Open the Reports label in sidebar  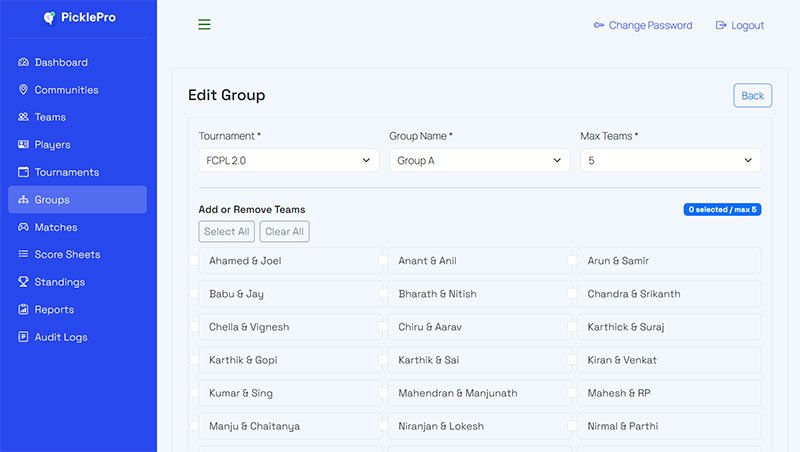pyautogui.click(x=54, y=309)
